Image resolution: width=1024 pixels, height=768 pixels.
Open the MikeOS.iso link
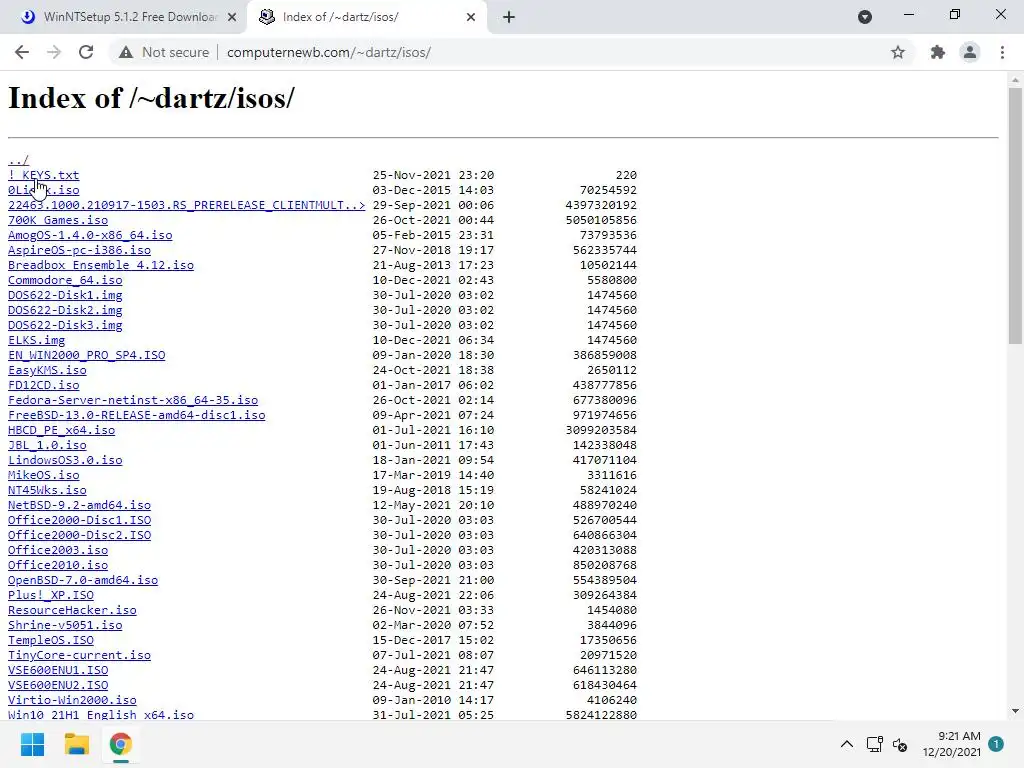click(x=44, y=475)
